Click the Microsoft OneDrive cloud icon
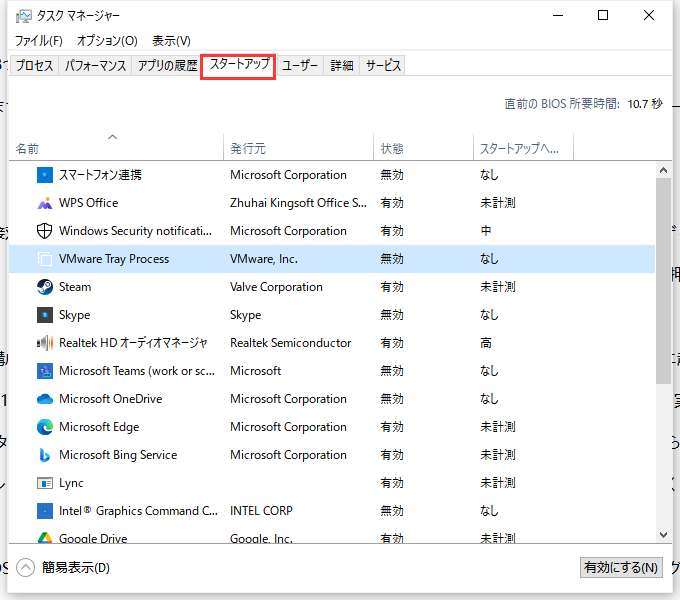Screen dimensions: 680x600 [x=45, y=399]
